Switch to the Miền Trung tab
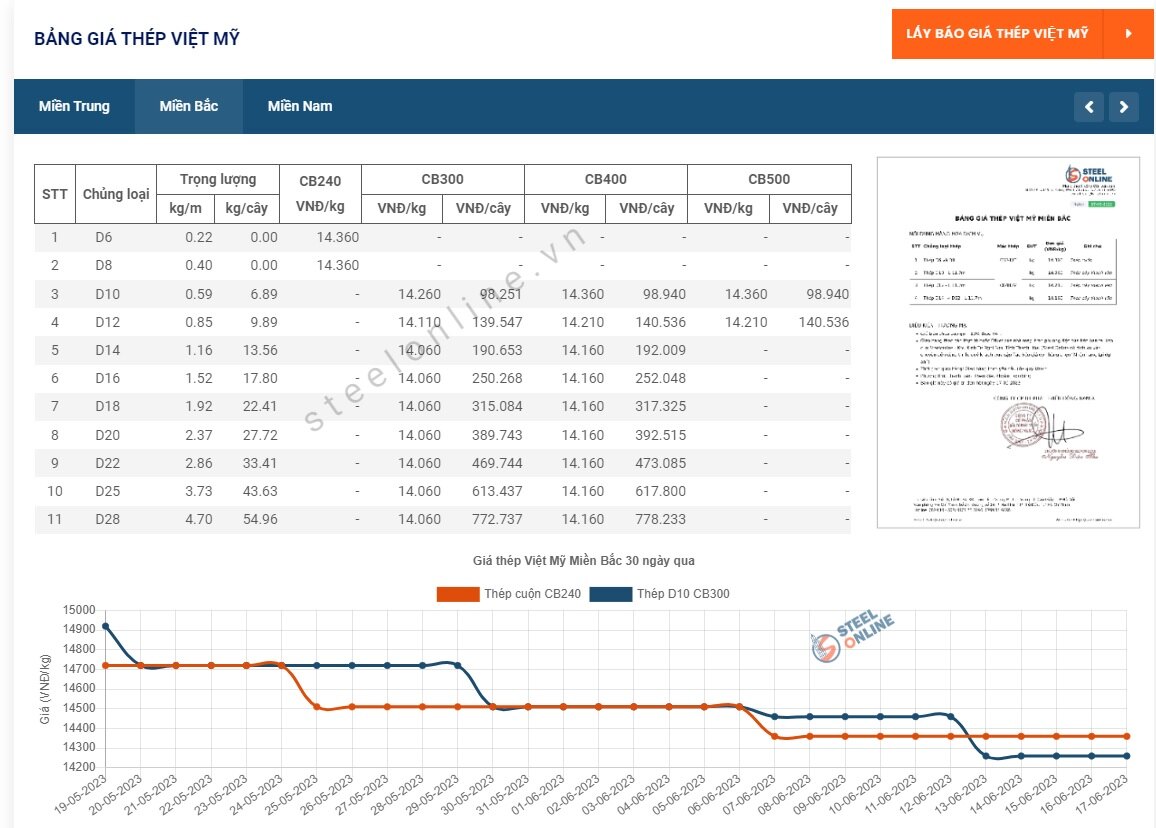Screen dimensions: 1156x828 (x=74, y=106)
